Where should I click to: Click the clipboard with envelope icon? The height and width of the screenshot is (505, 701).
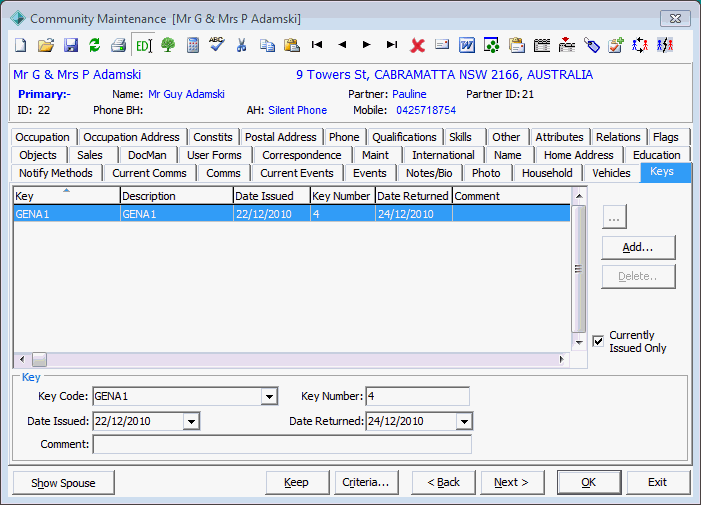[x=516, y=45]
